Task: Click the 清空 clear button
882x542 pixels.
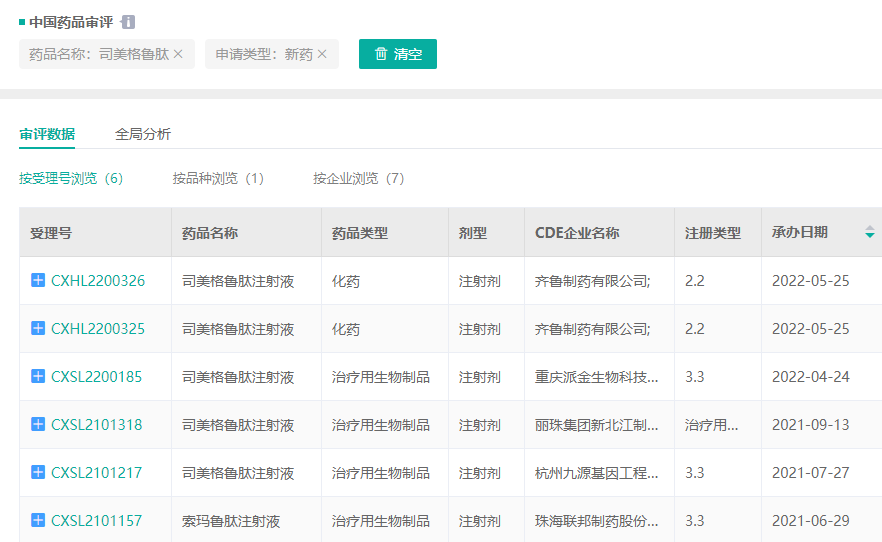Action: pyautogui.click(x=397, y=54)
